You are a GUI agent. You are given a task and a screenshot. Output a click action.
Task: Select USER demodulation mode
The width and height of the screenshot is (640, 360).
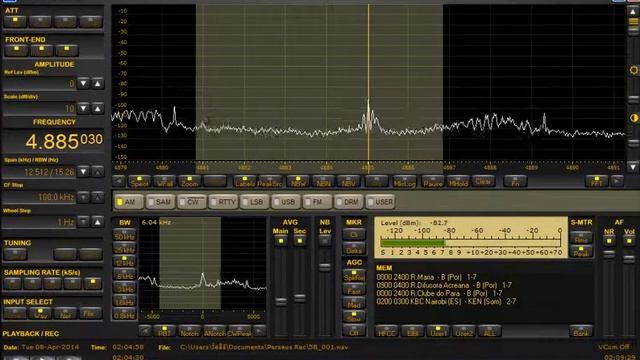pyautogui.click(x=380, y=202)
